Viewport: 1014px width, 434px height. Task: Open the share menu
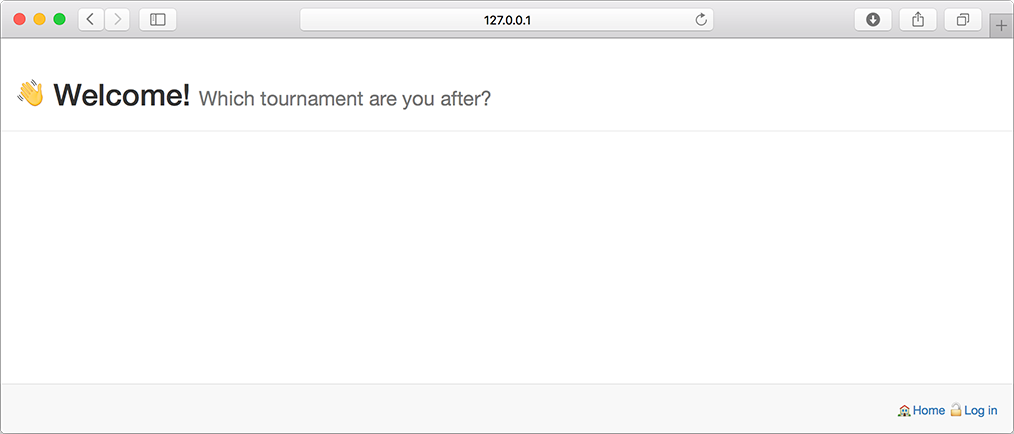[x=918, y=20]
